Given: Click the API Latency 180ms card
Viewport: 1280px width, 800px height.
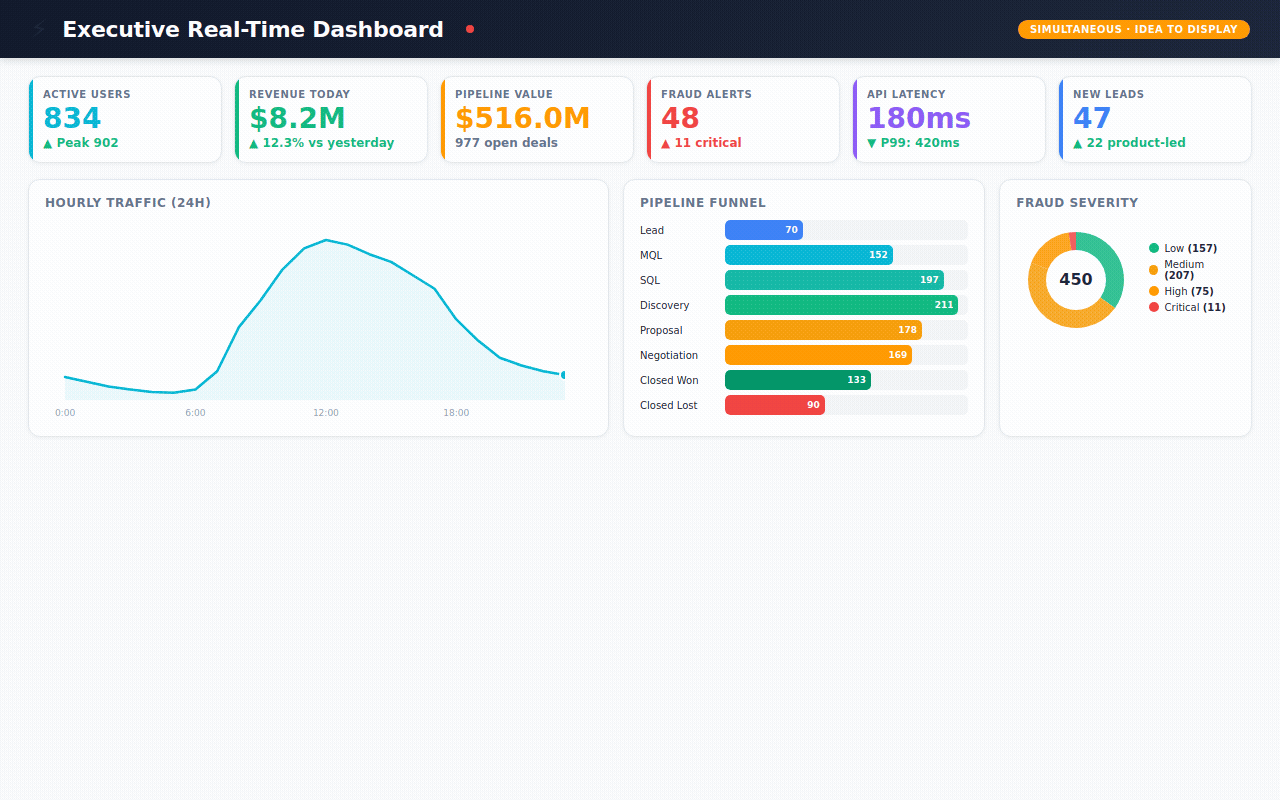Looking at the screenshot, I should click(x=949, y=119).
